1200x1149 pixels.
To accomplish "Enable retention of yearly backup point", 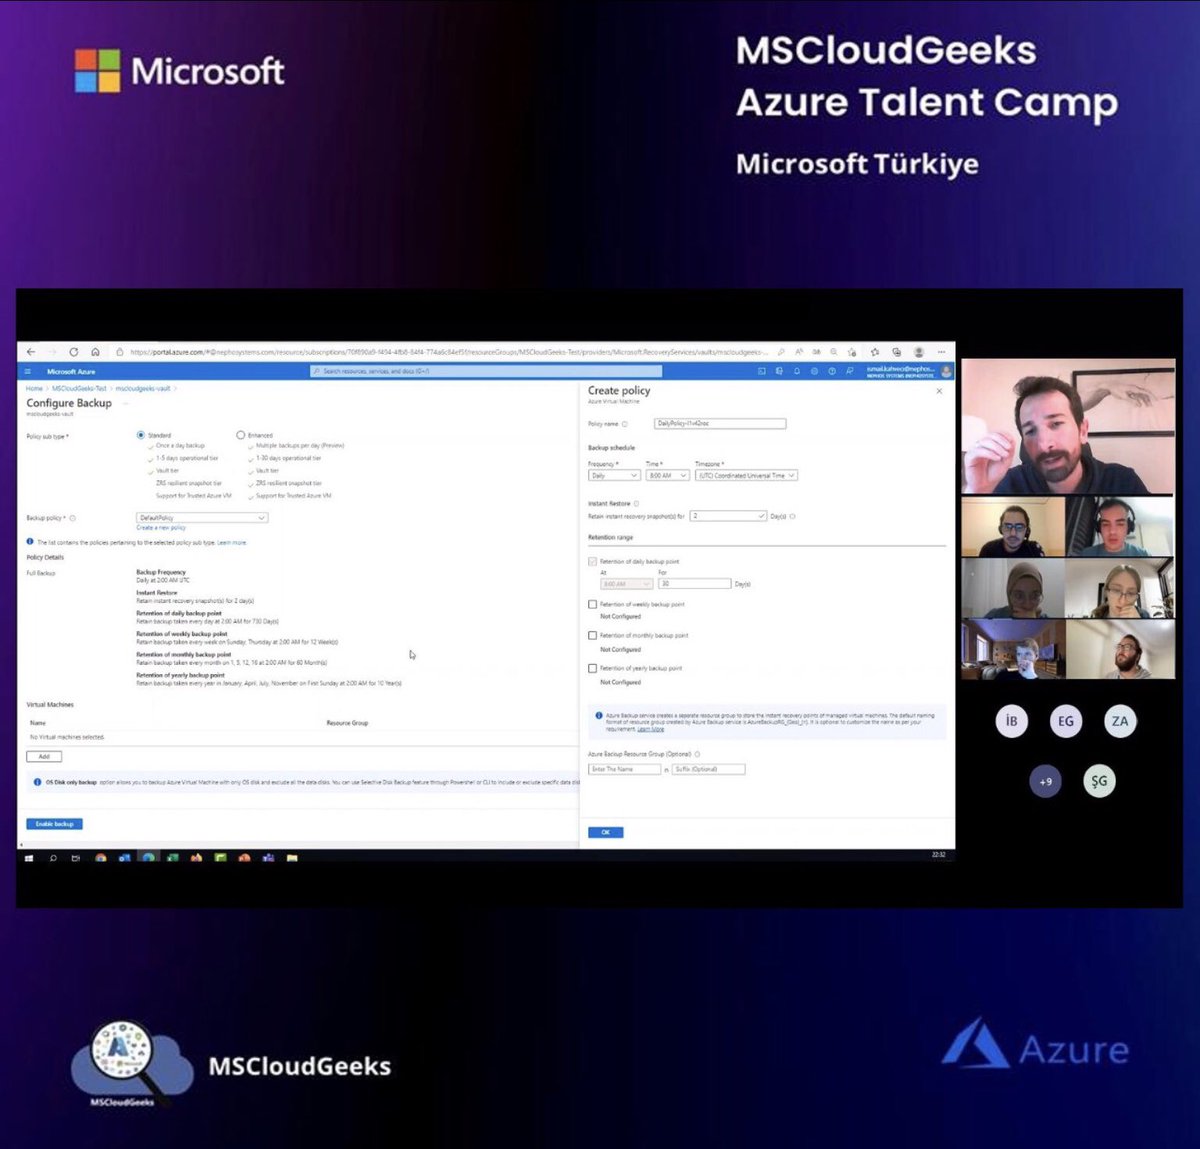I will pos(592,668).
